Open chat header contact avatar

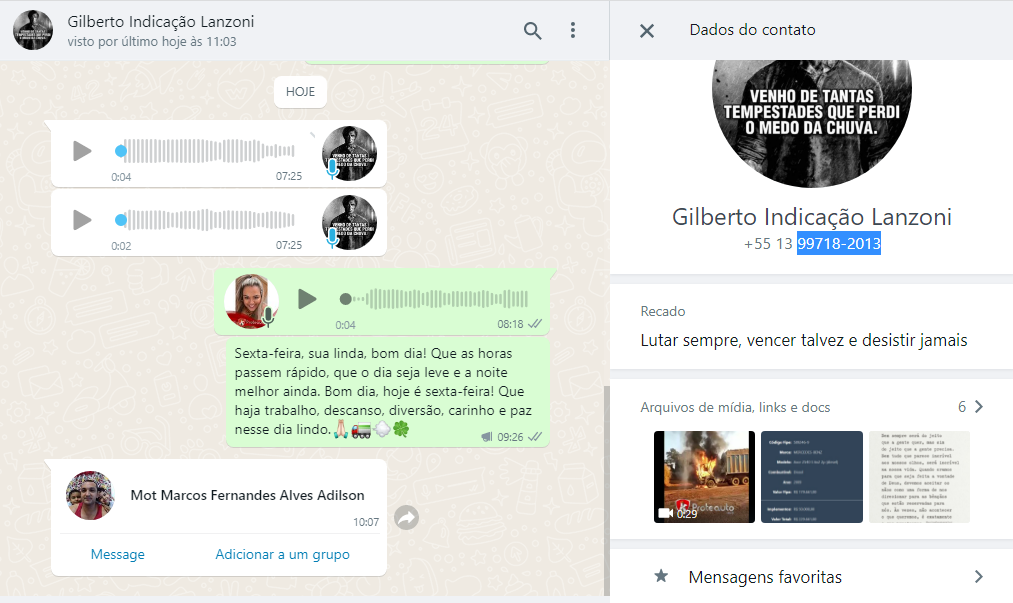point(32,30)
